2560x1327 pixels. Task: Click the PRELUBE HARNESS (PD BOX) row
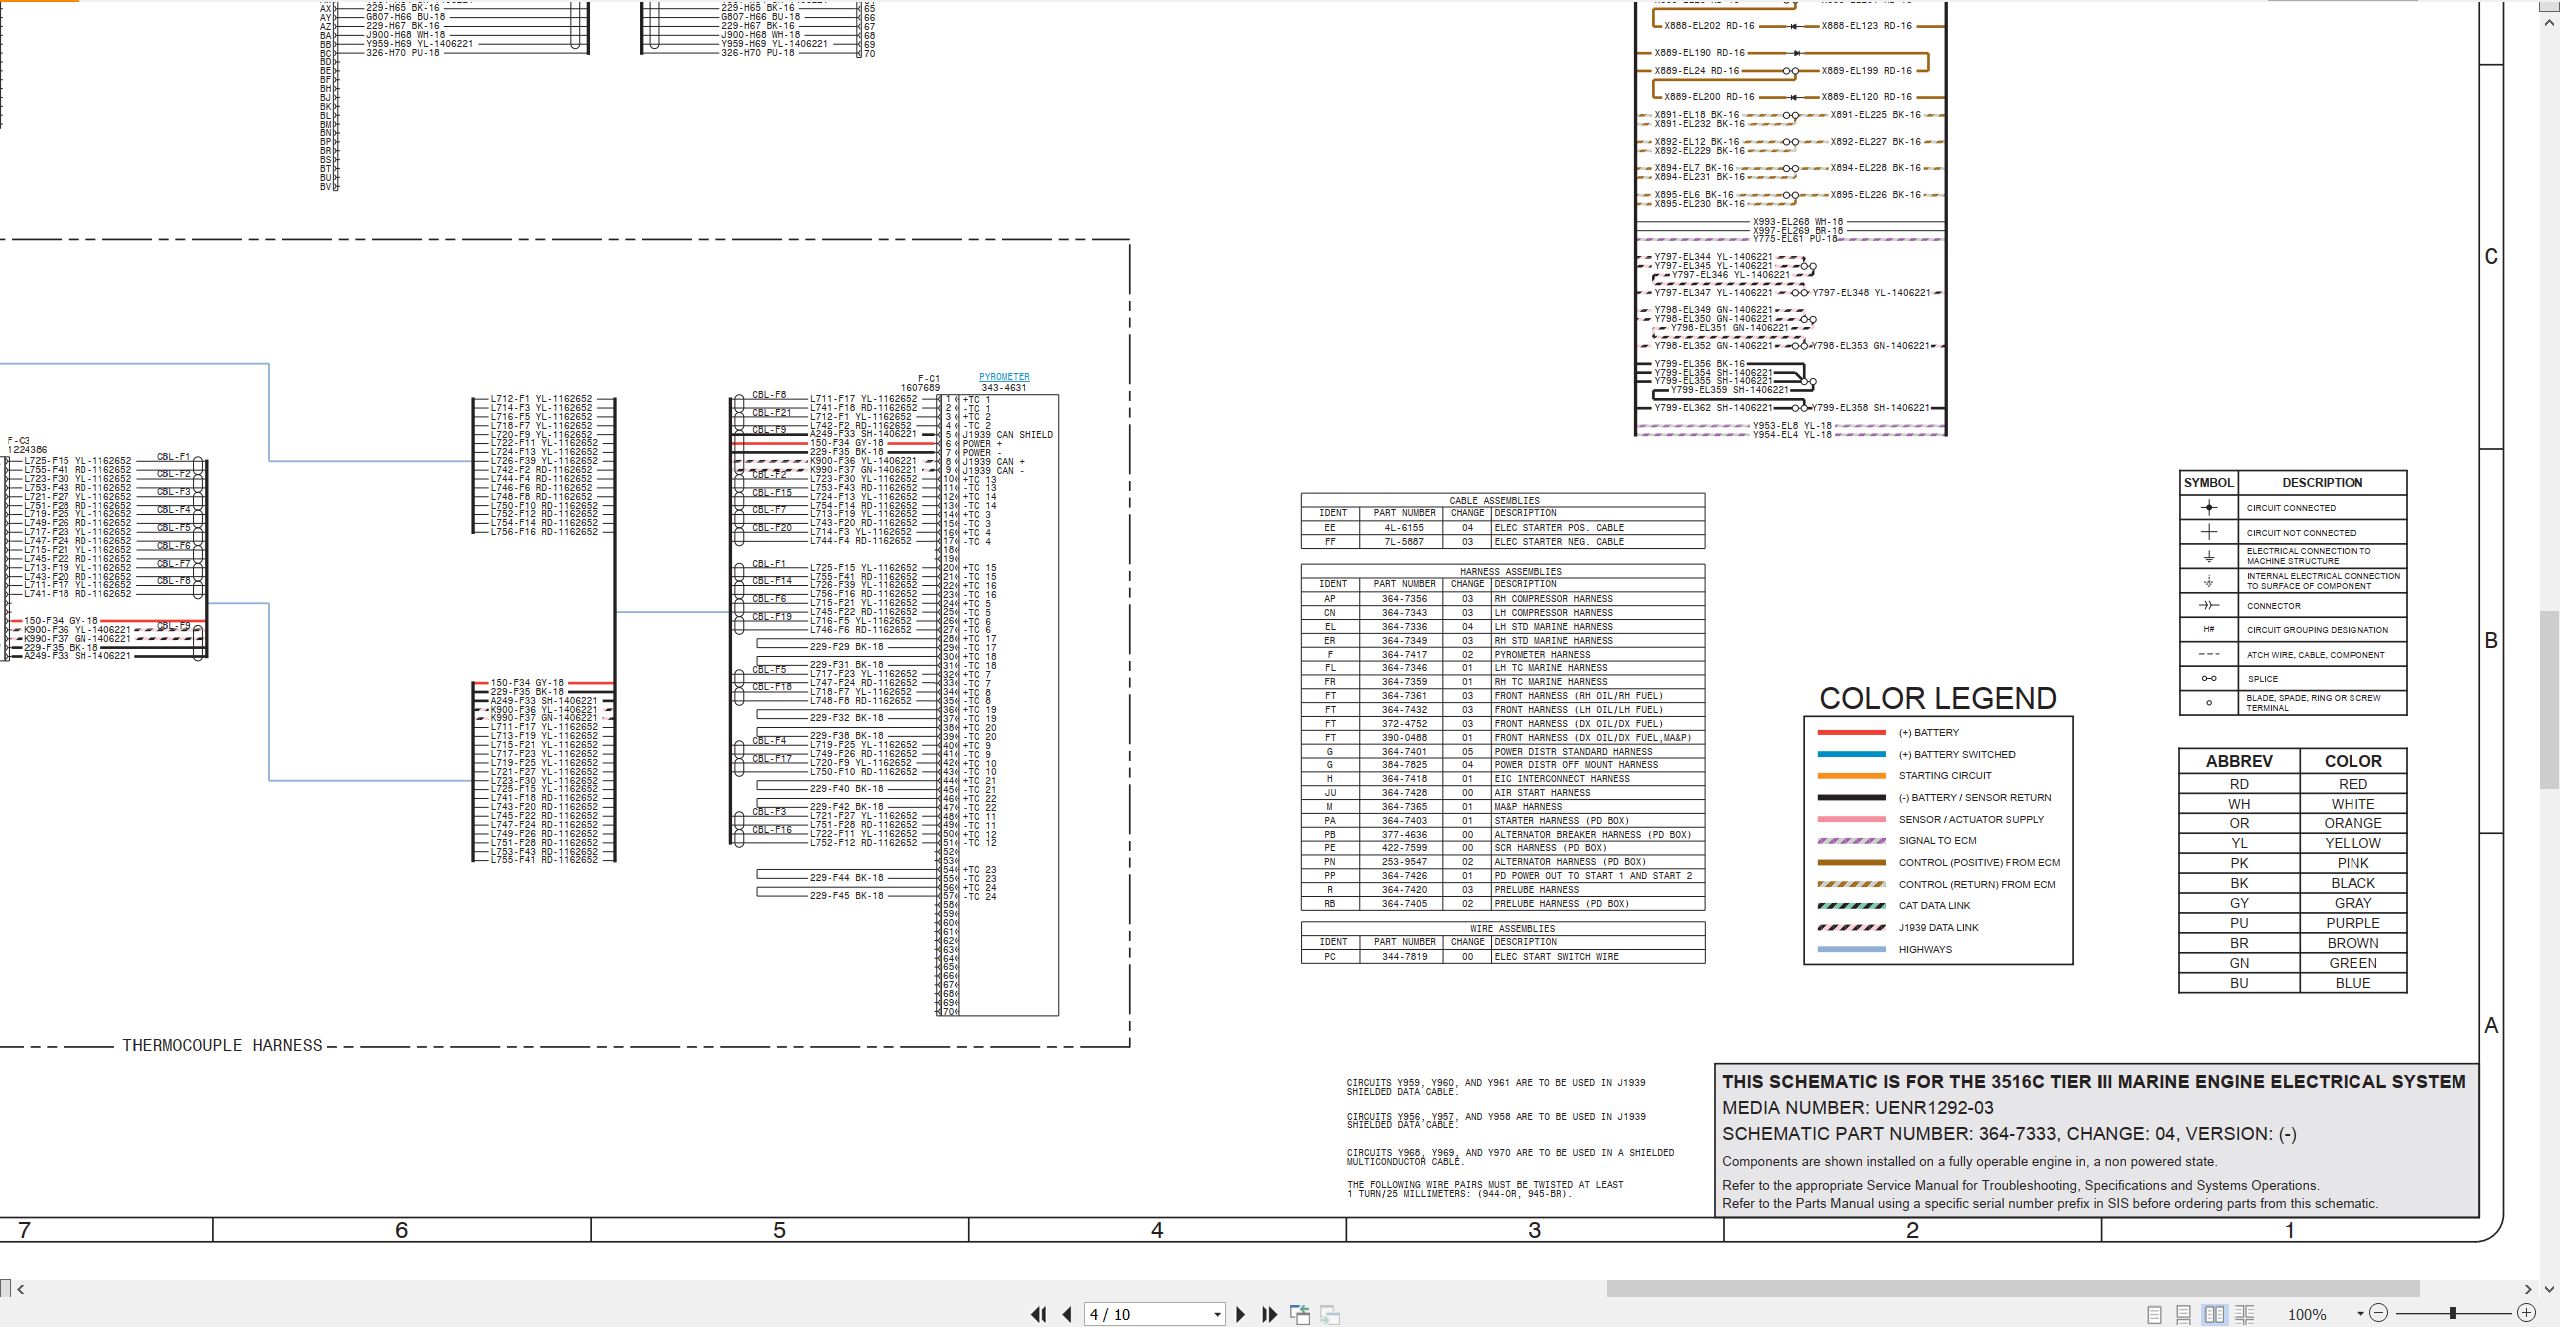point(1502,904)
